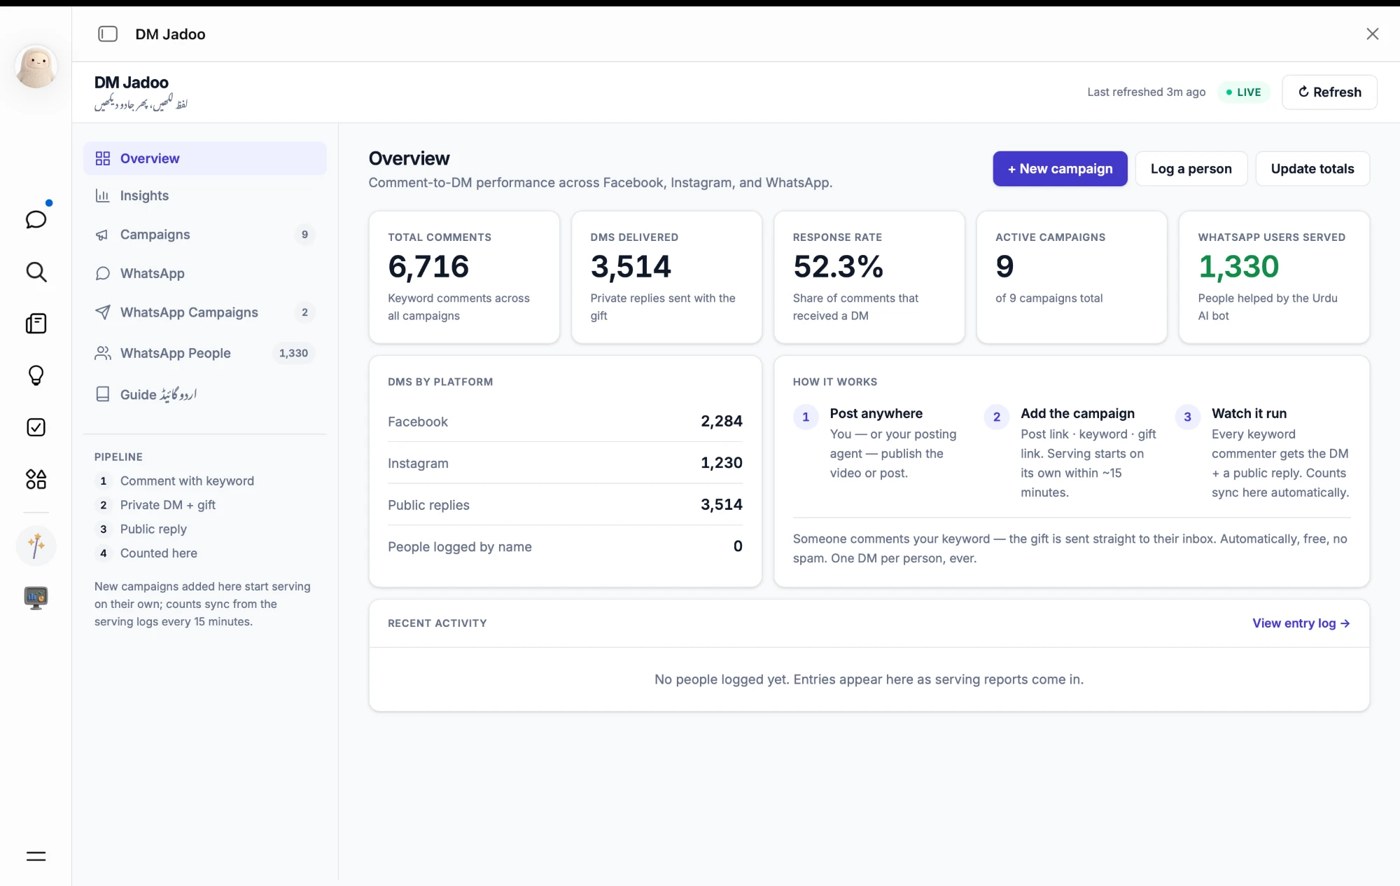Screen dimensions: 1400x886
Task: Click pipeline step Comment with keyword
Action: (187, 481)
